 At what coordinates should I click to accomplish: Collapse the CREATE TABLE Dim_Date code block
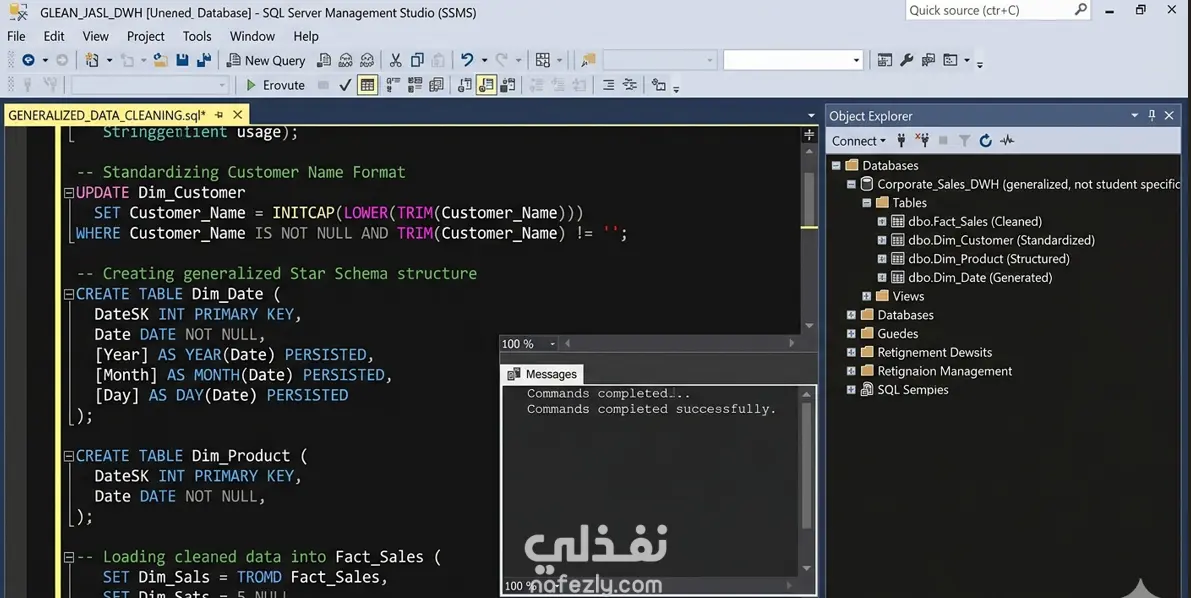click(x=68, y=294)
